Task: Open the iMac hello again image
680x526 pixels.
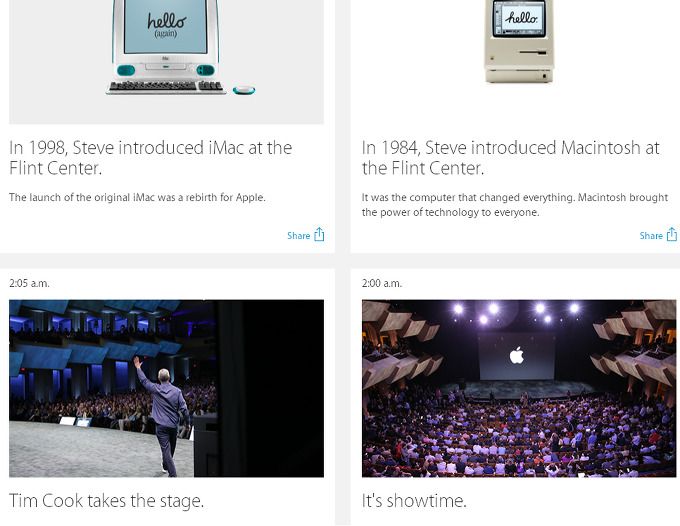Action: point(167,62)
